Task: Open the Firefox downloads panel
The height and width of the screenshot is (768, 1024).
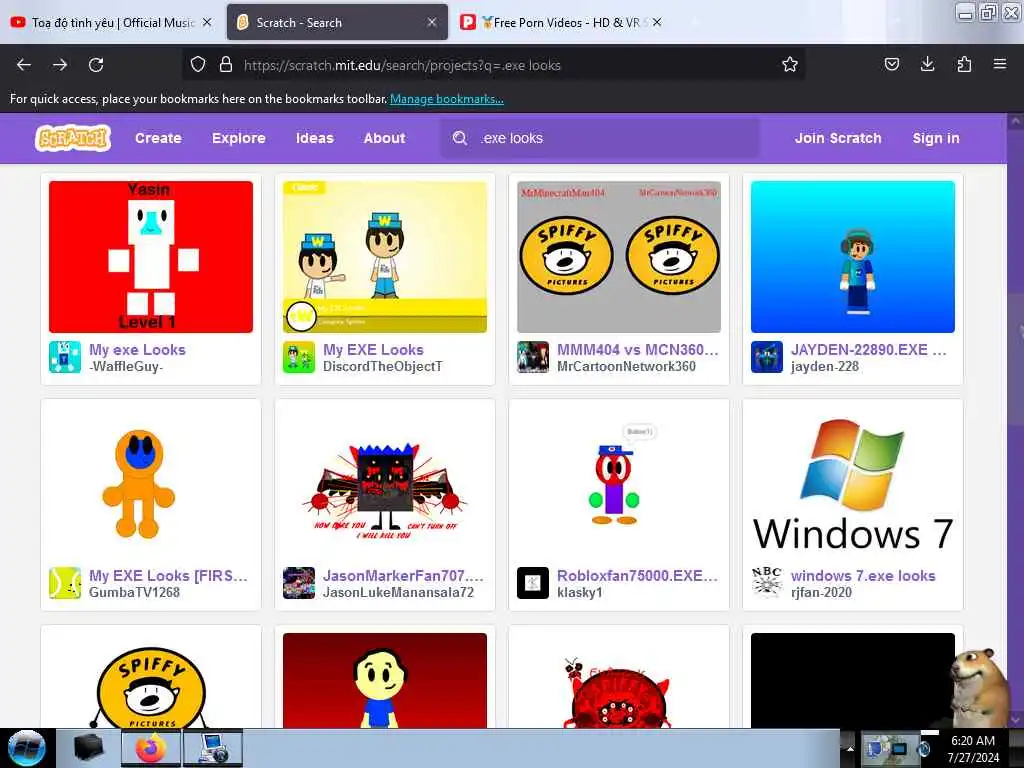Action: pos(927,65)
